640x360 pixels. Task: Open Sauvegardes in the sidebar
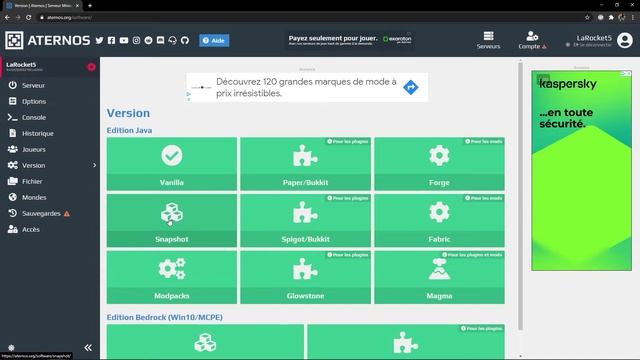coord(50,213)
